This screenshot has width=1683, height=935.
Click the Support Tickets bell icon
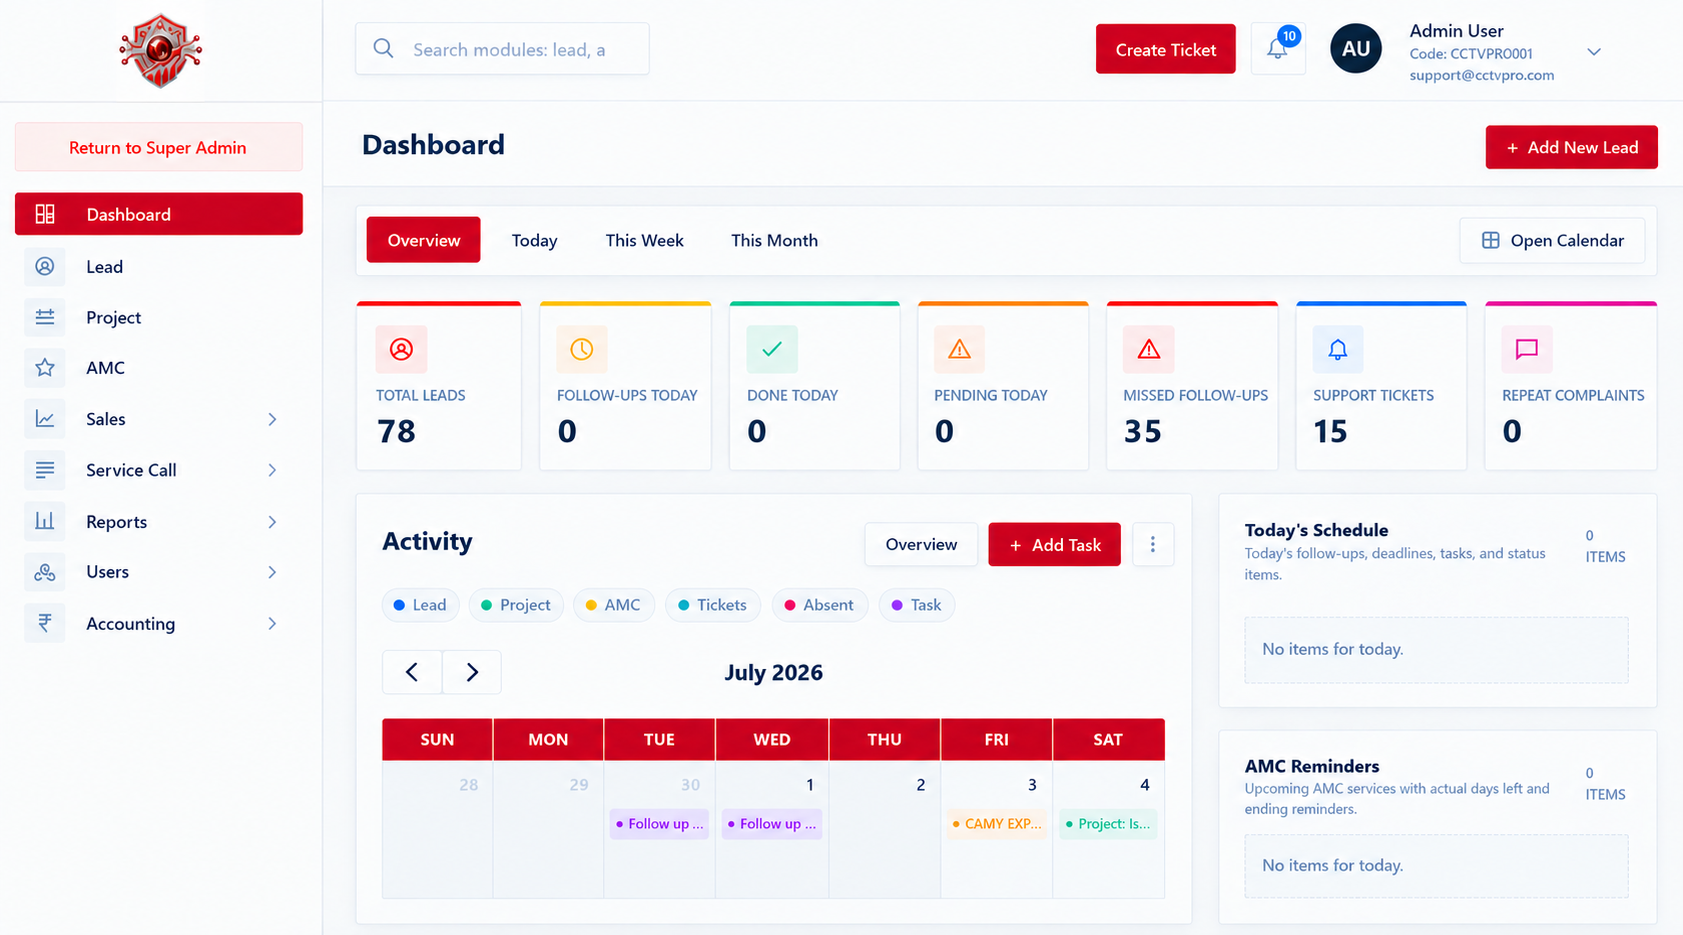1338,349
